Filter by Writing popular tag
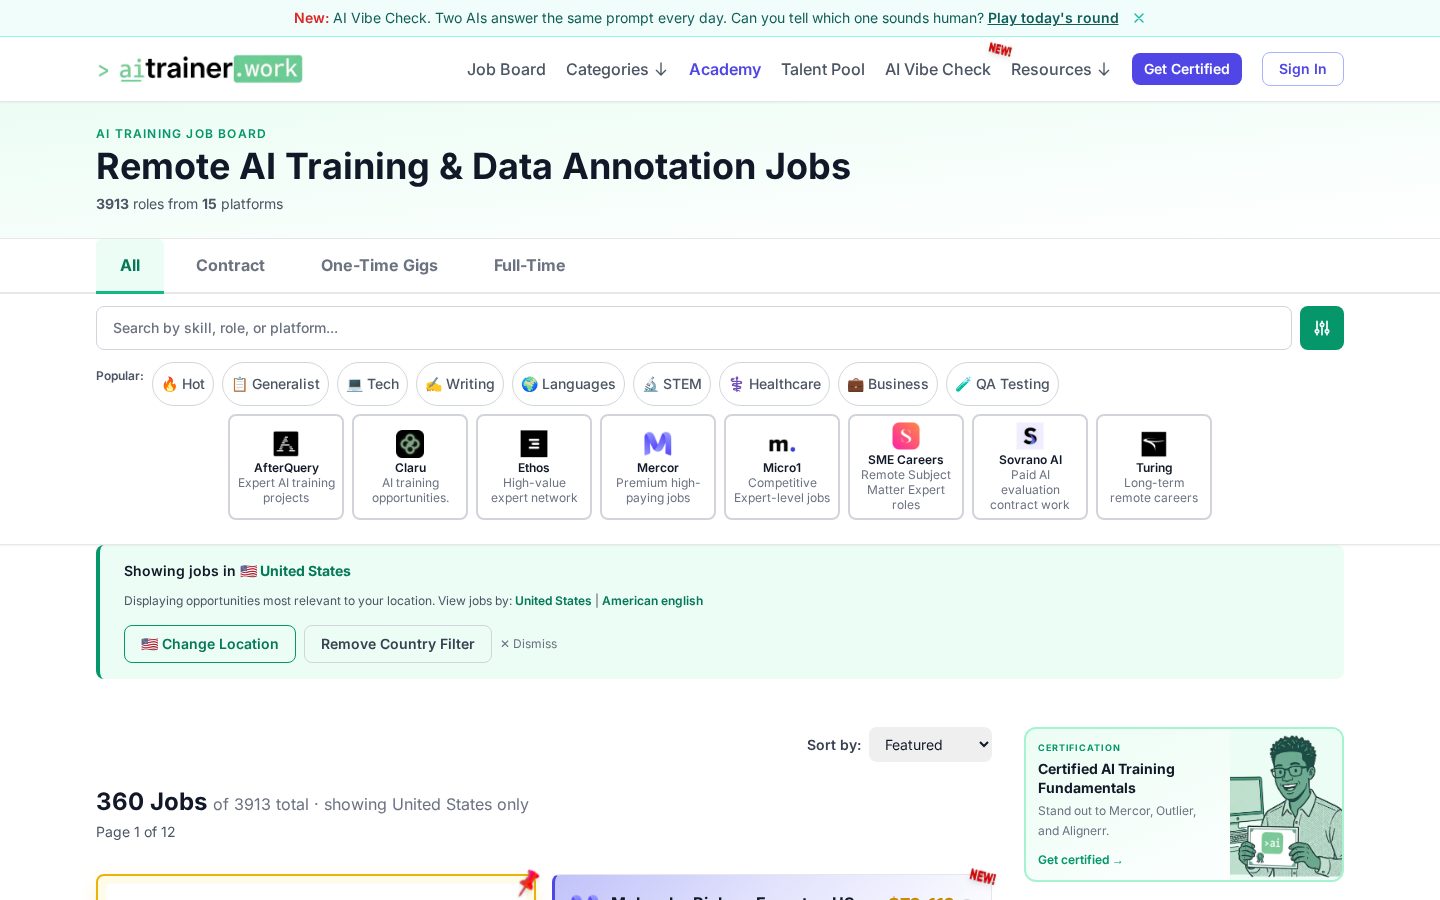The width and height of the screenshot is (1440, 900). (x=460, y=384)
